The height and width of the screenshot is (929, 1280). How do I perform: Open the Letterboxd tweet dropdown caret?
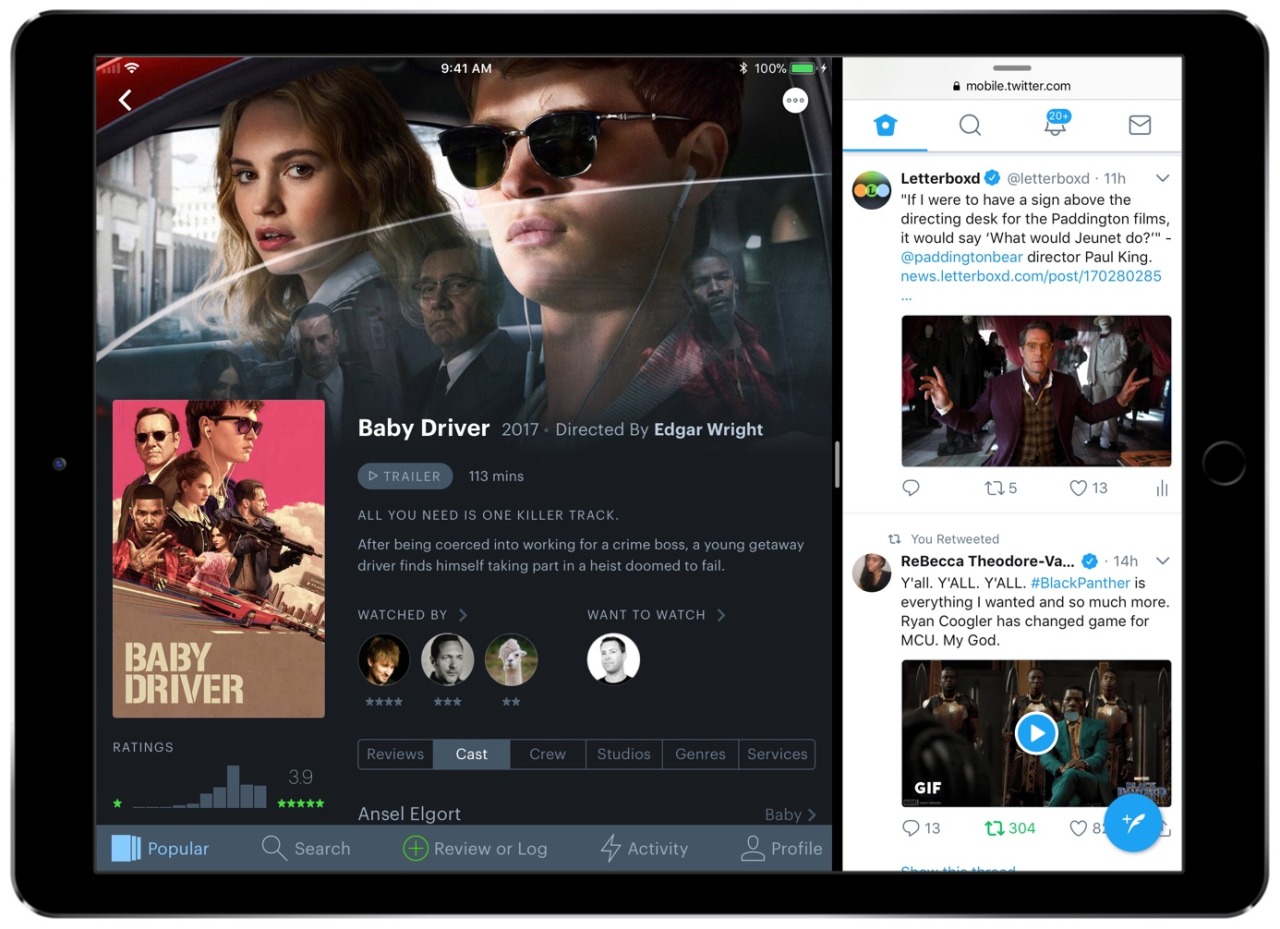click(1162, 178)
